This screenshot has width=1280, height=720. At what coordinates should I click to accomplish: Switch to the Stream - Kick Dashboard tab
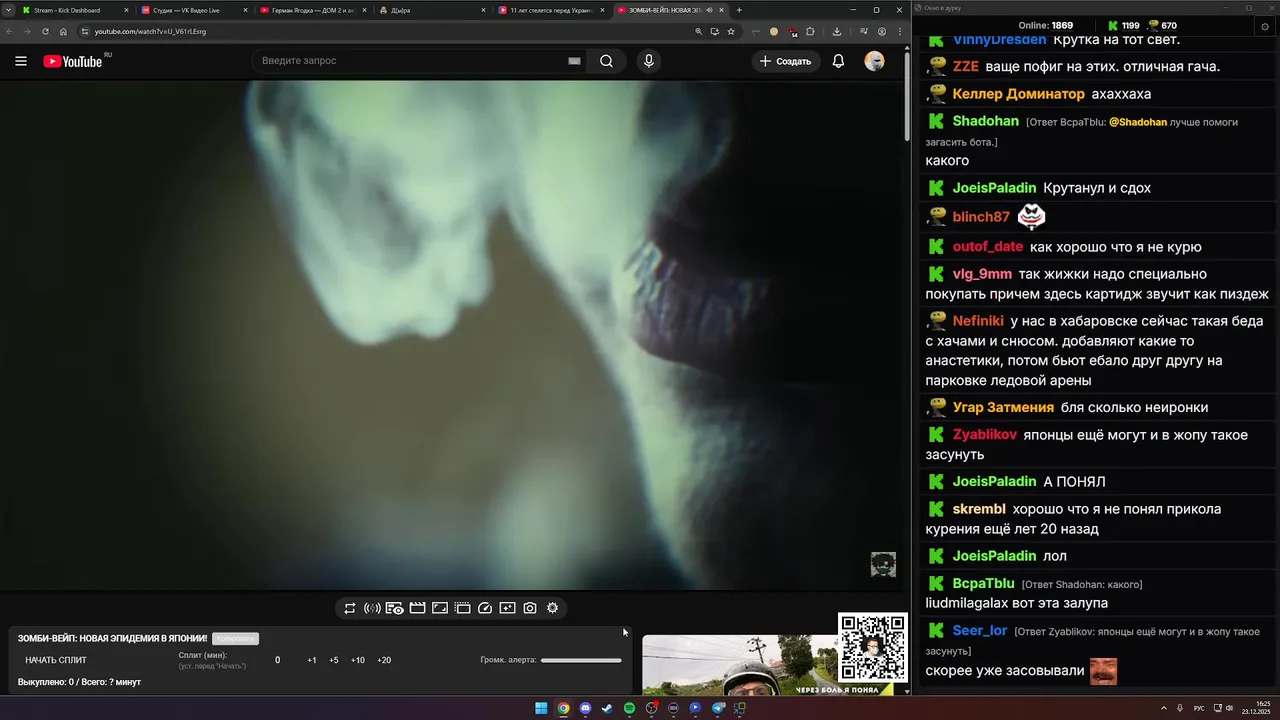[x=77, y=10]
